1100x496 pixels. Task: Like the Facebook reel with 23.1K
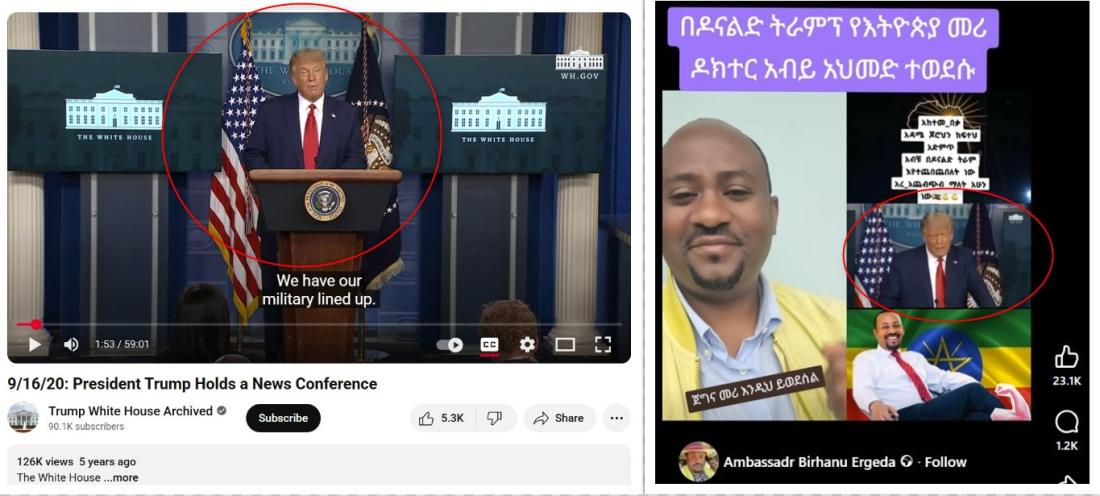click(x=1067, y=366)
